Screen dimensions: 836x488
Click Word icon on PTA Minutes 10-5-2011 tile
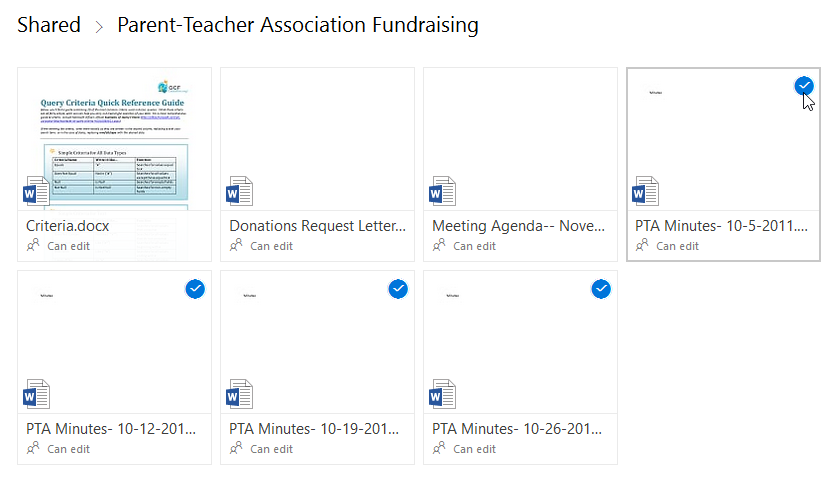point(644,191)
